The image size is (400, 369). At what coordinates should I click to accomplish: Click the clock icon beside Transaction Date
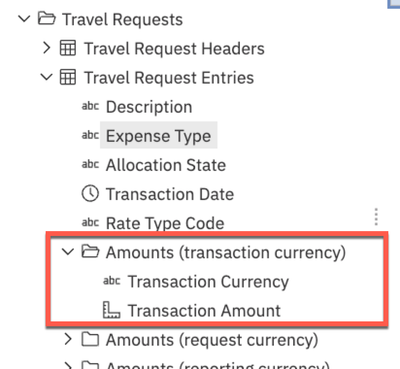pyautogui.click(x=90, y=194)
